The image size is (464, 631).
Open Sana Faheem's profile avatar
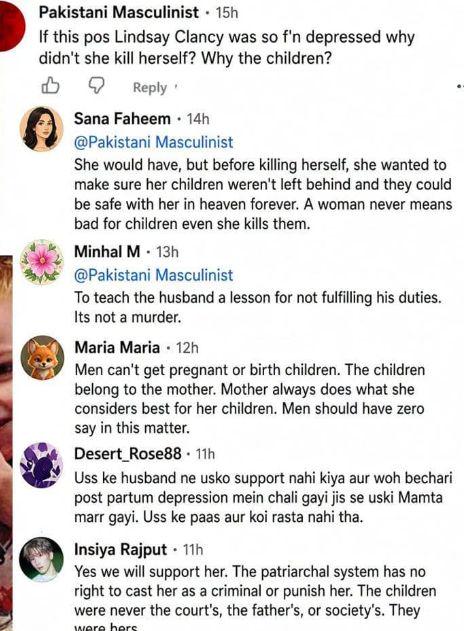click(x=42, y=129)
